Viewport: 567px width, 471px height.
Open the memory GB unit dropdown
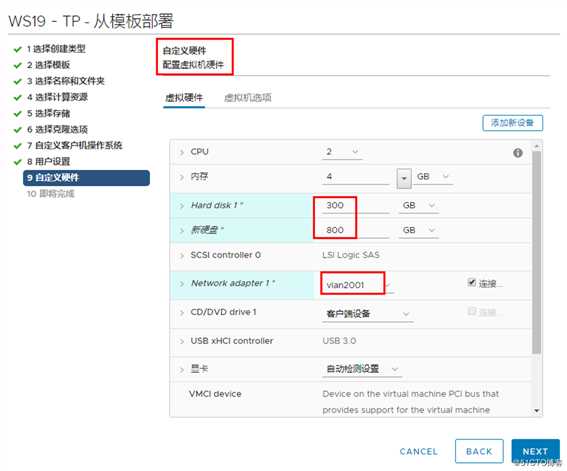tap(433, 177)
